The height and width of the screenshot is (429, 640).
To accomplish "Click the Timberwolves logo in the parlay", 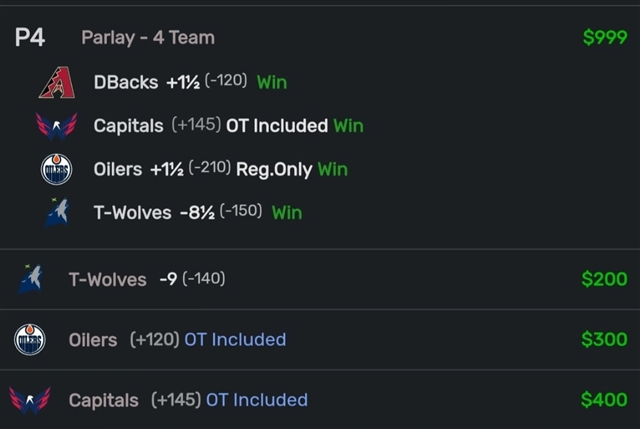I will tap(57, 212).
